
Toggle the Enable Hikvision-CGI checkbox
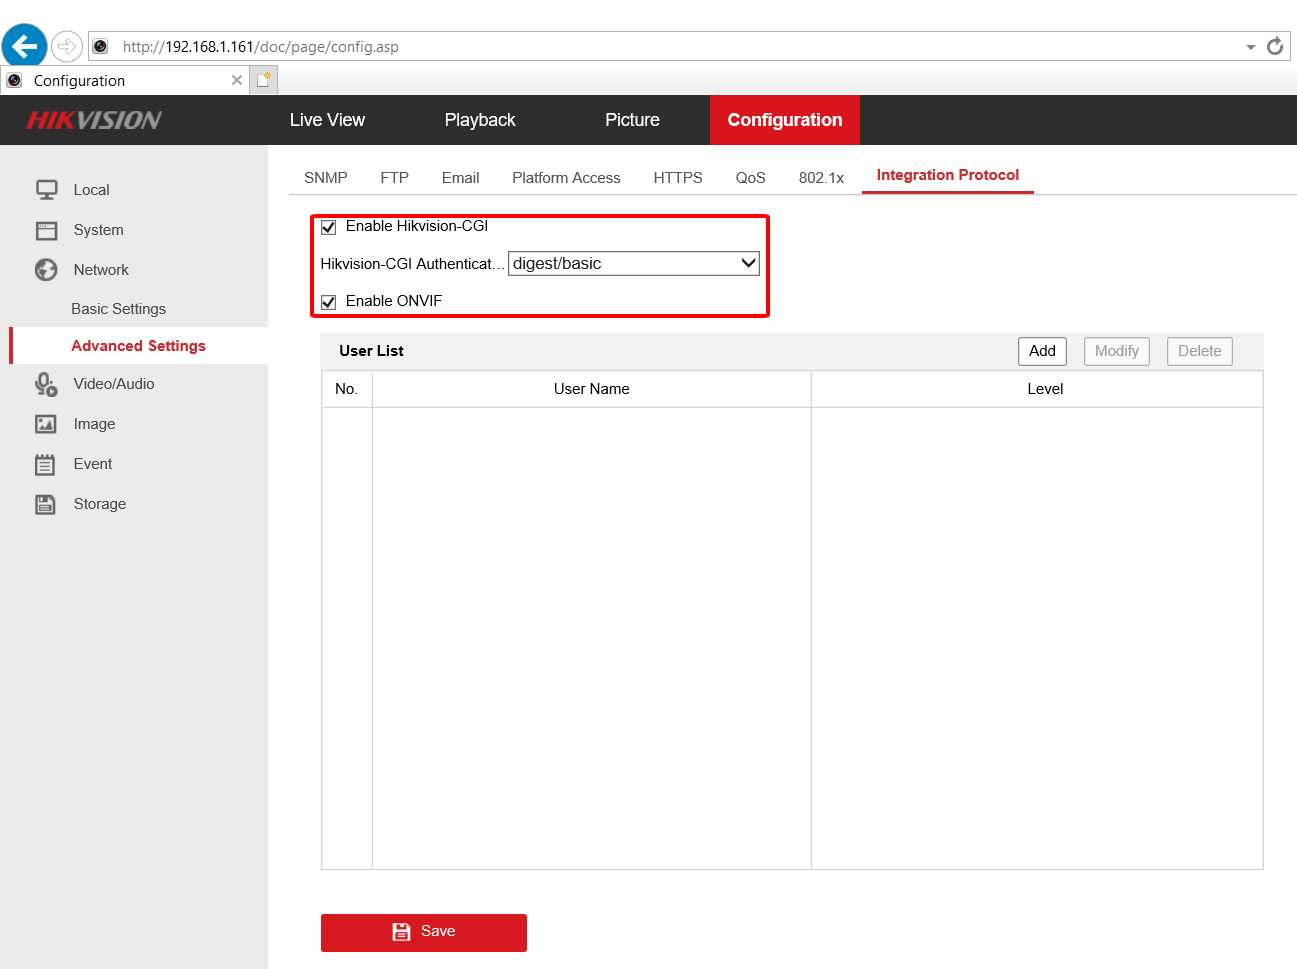[x=328, y=227]
